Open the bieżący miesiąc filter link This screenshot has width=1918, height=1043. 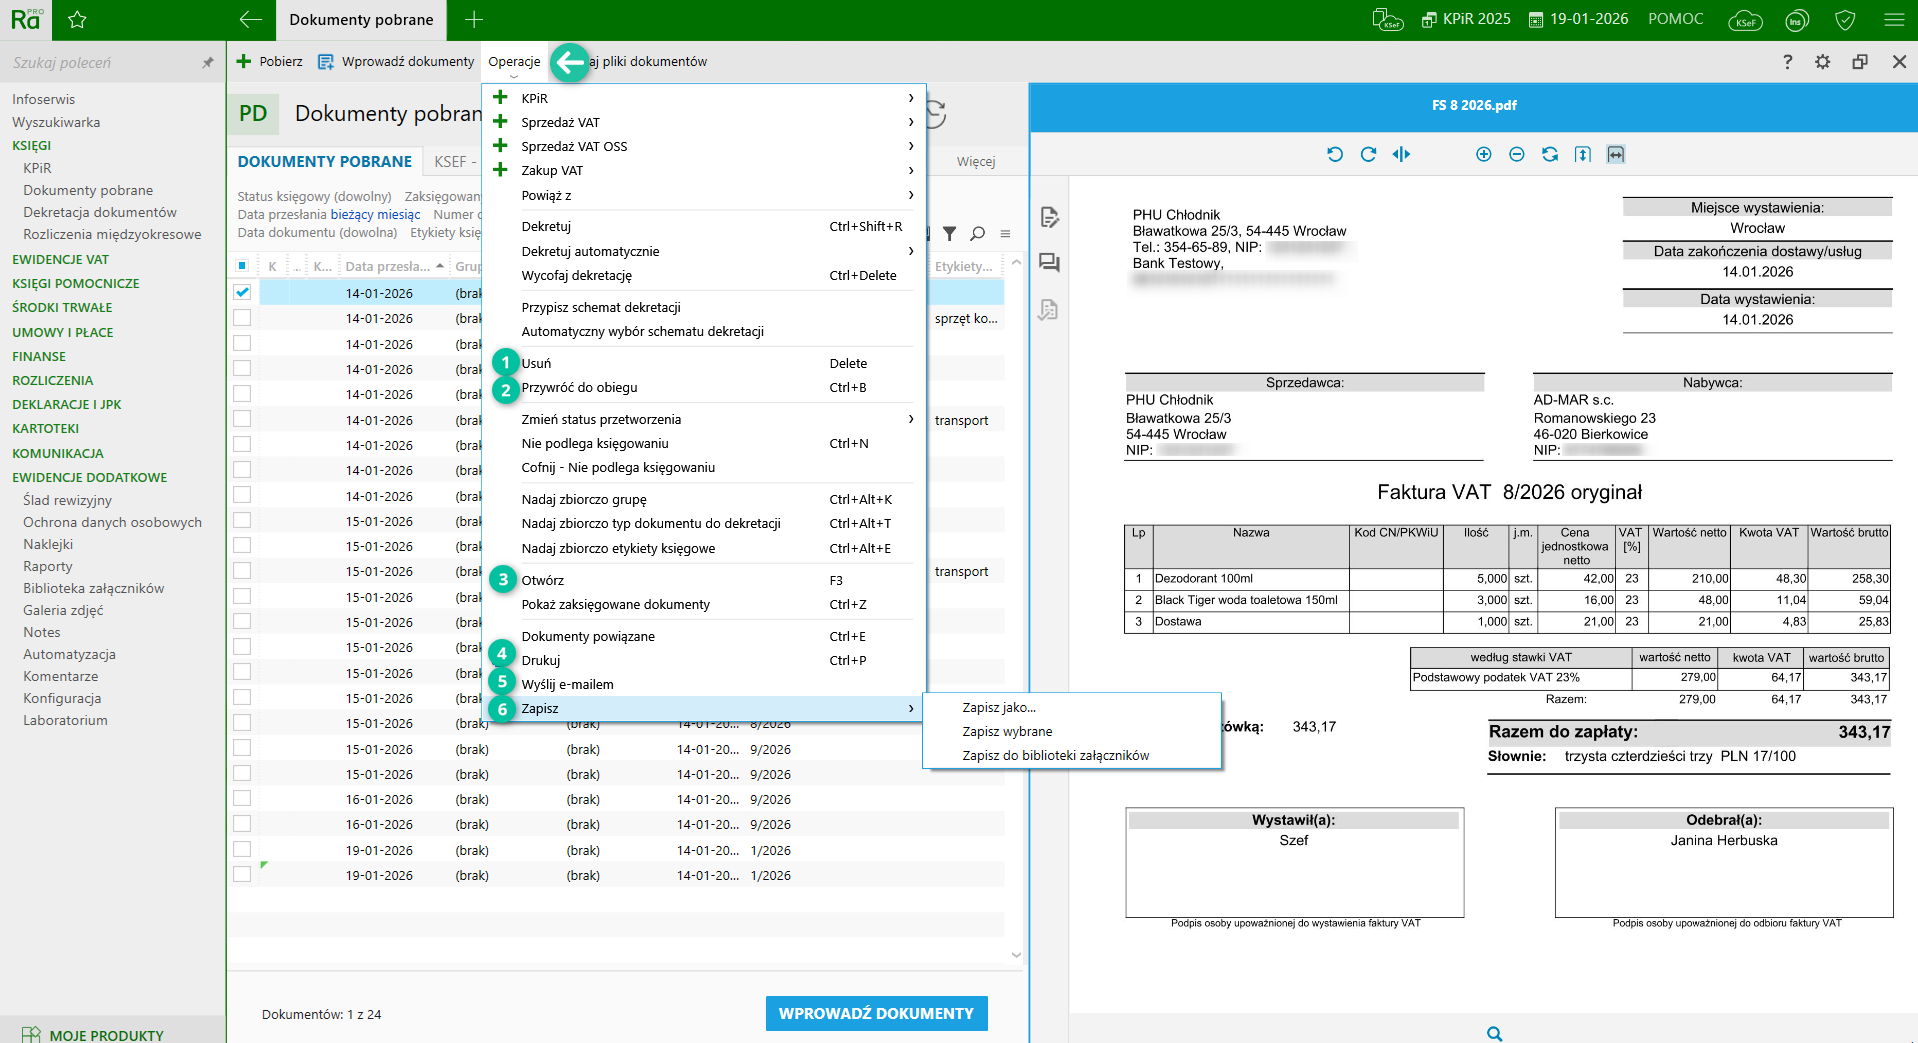tap(375, 214)
